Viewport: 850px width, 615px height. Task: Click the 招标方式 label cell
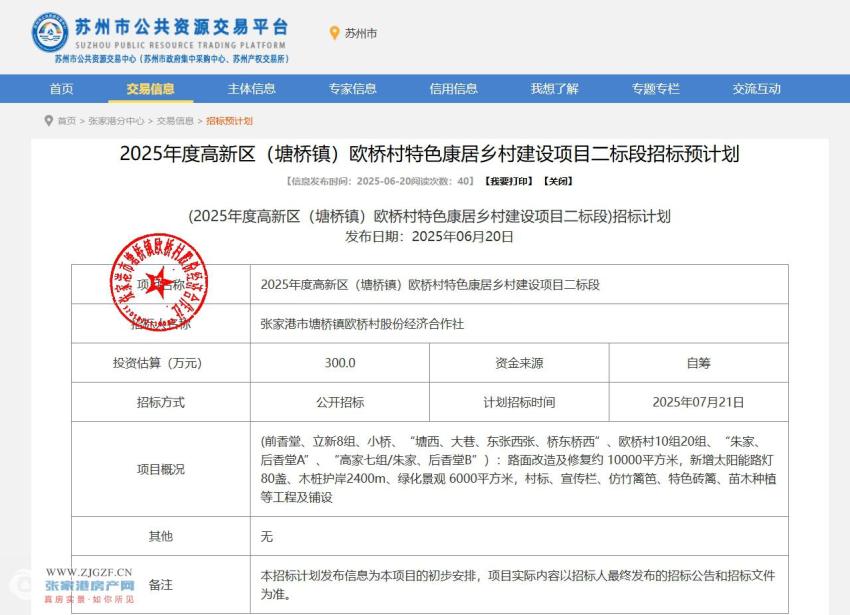click(x=160, y=402)
